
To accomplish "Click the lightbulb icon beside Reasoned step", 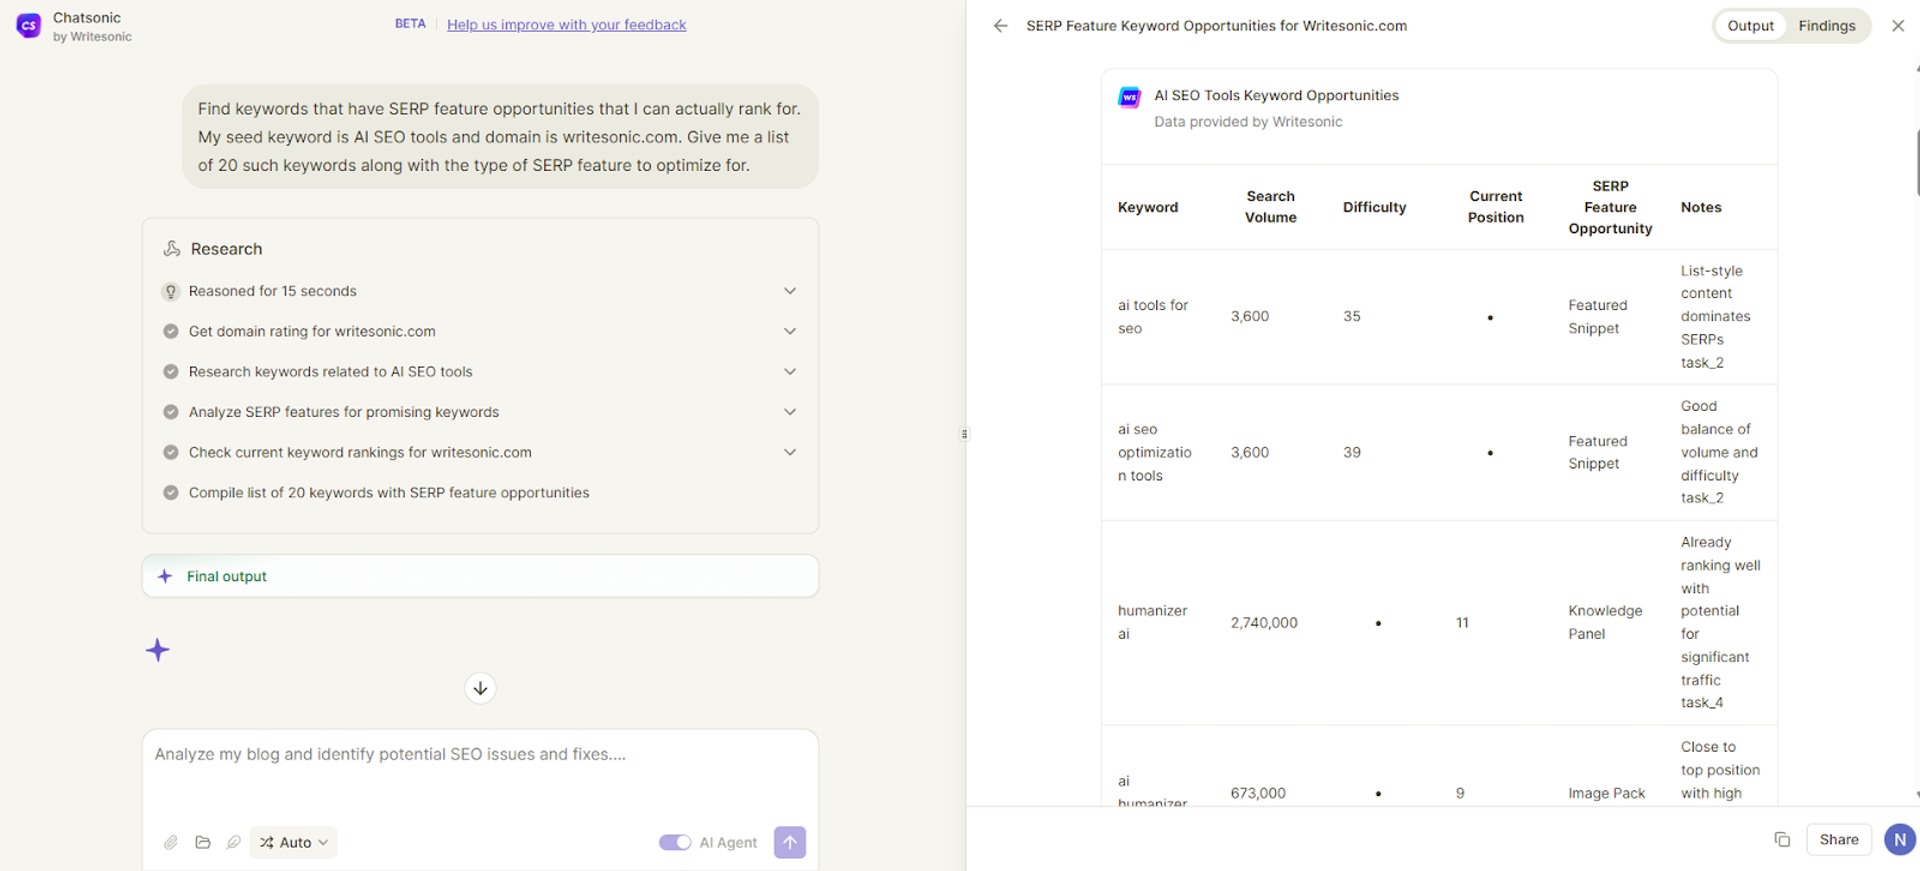I will click(x=171, y=291).
